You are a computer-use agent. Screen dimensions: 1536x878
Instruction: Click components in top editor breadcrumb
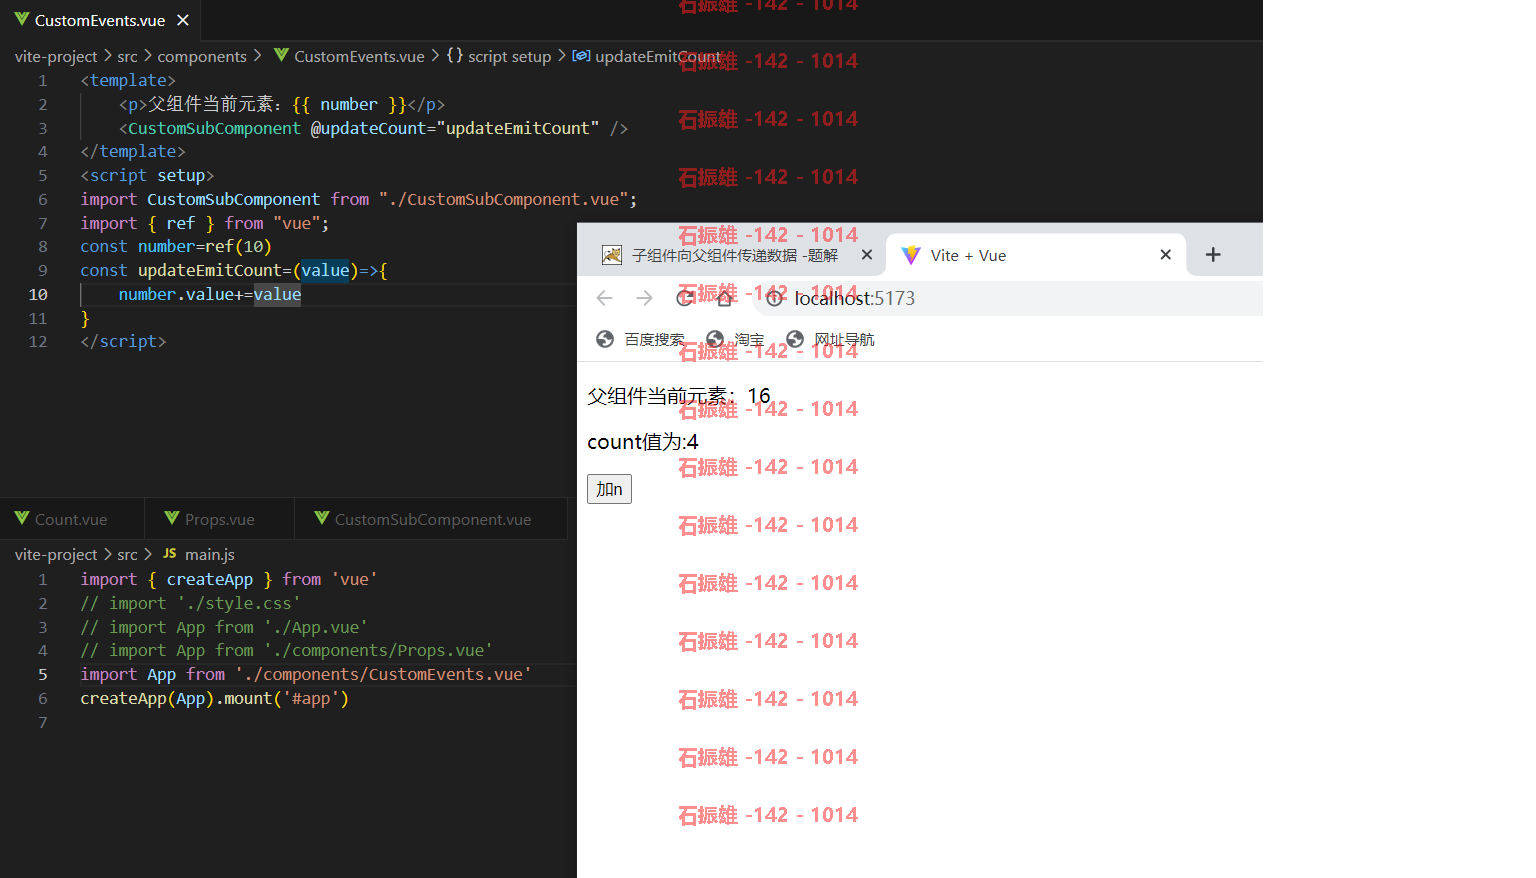coord(202,56)
